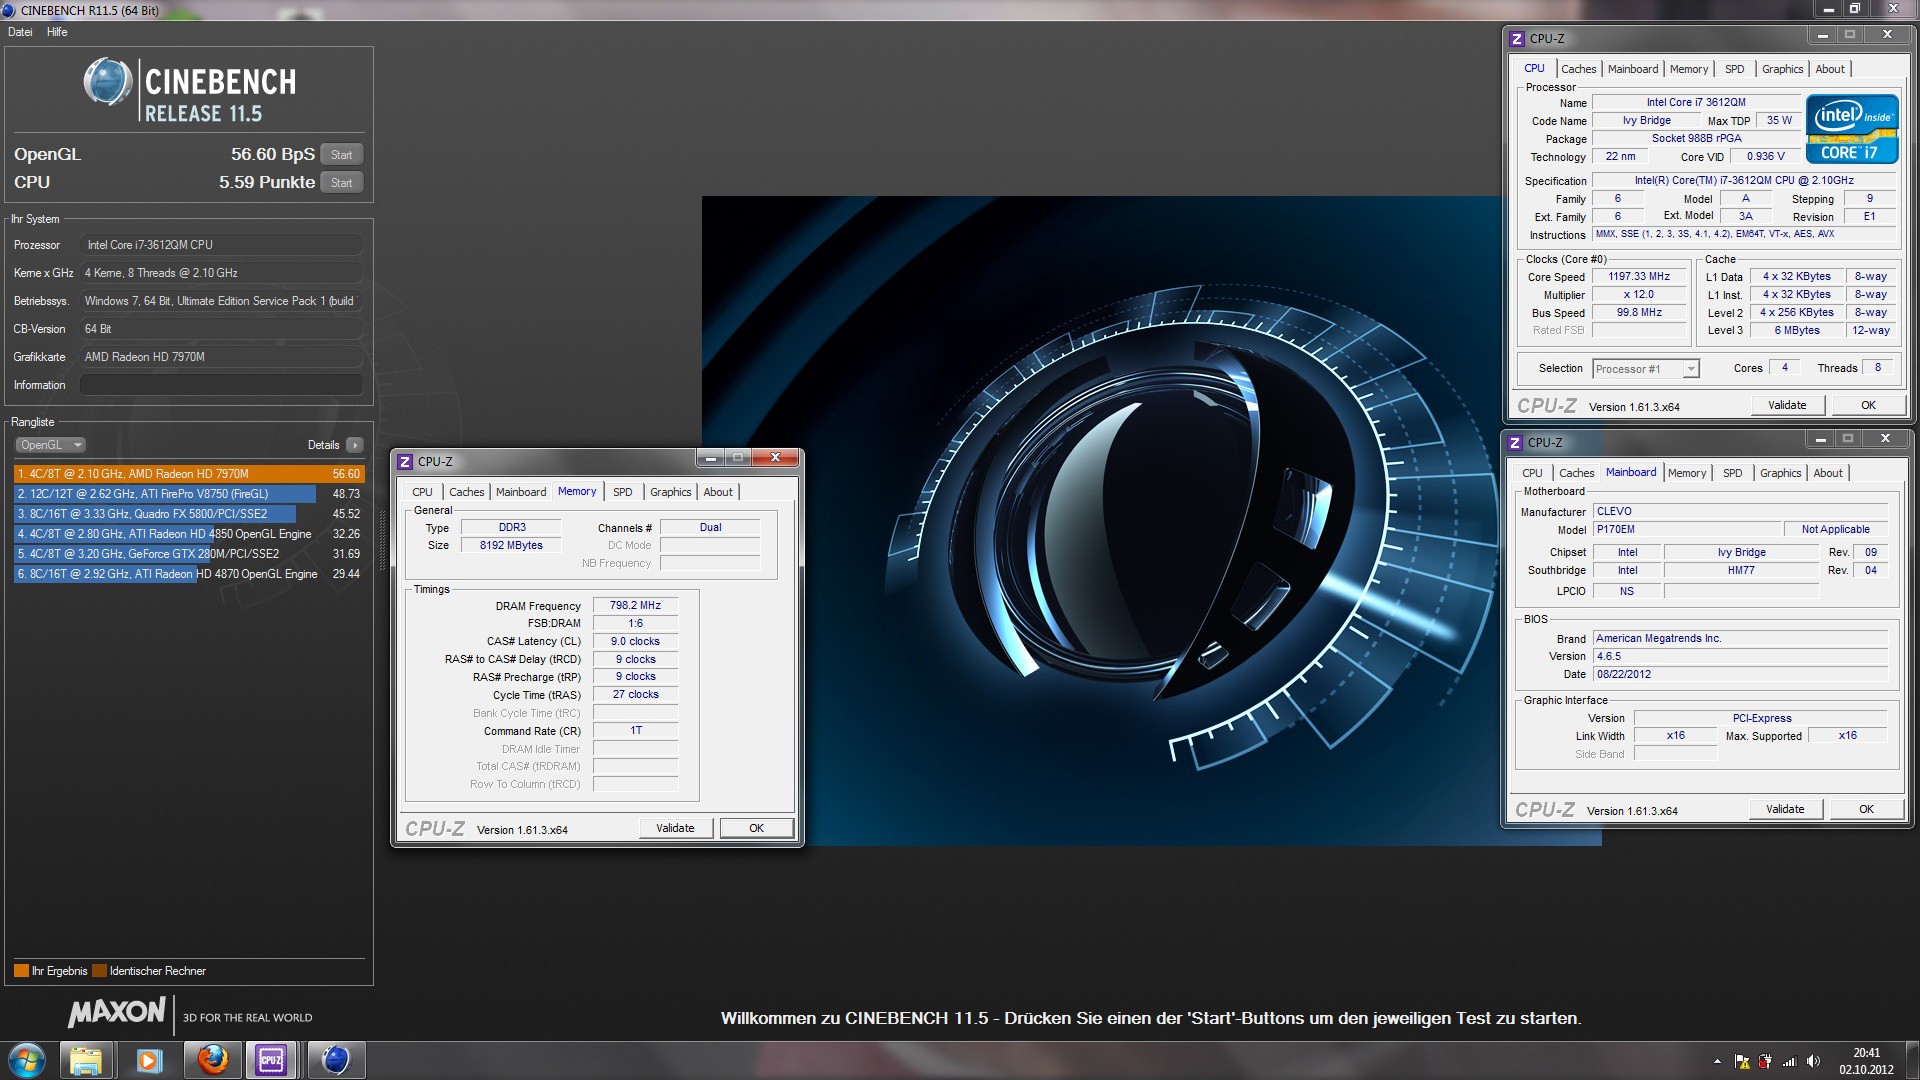Open the Datei menu
Screen dimensions: 1920x1080
pyautogui.click(x=20, y=32)
